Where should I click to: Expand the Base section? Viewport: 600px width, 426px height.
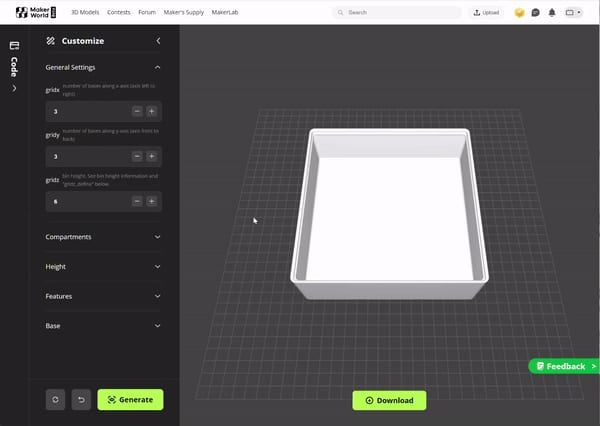pyautogui.click(x=103, y=326)
